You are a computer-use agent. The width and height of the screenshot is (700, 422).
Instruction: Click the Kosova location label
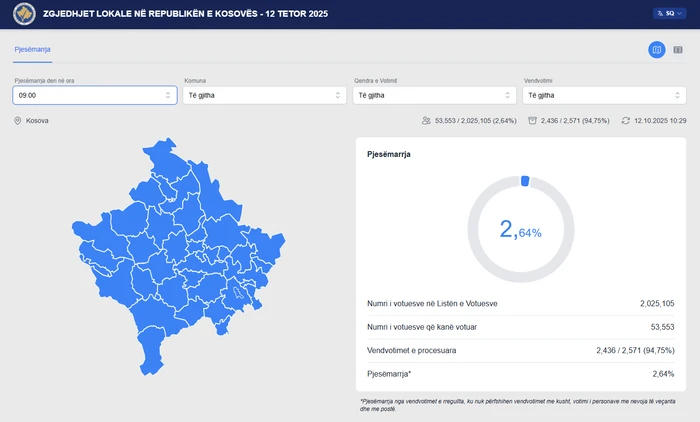pos(37,121)
